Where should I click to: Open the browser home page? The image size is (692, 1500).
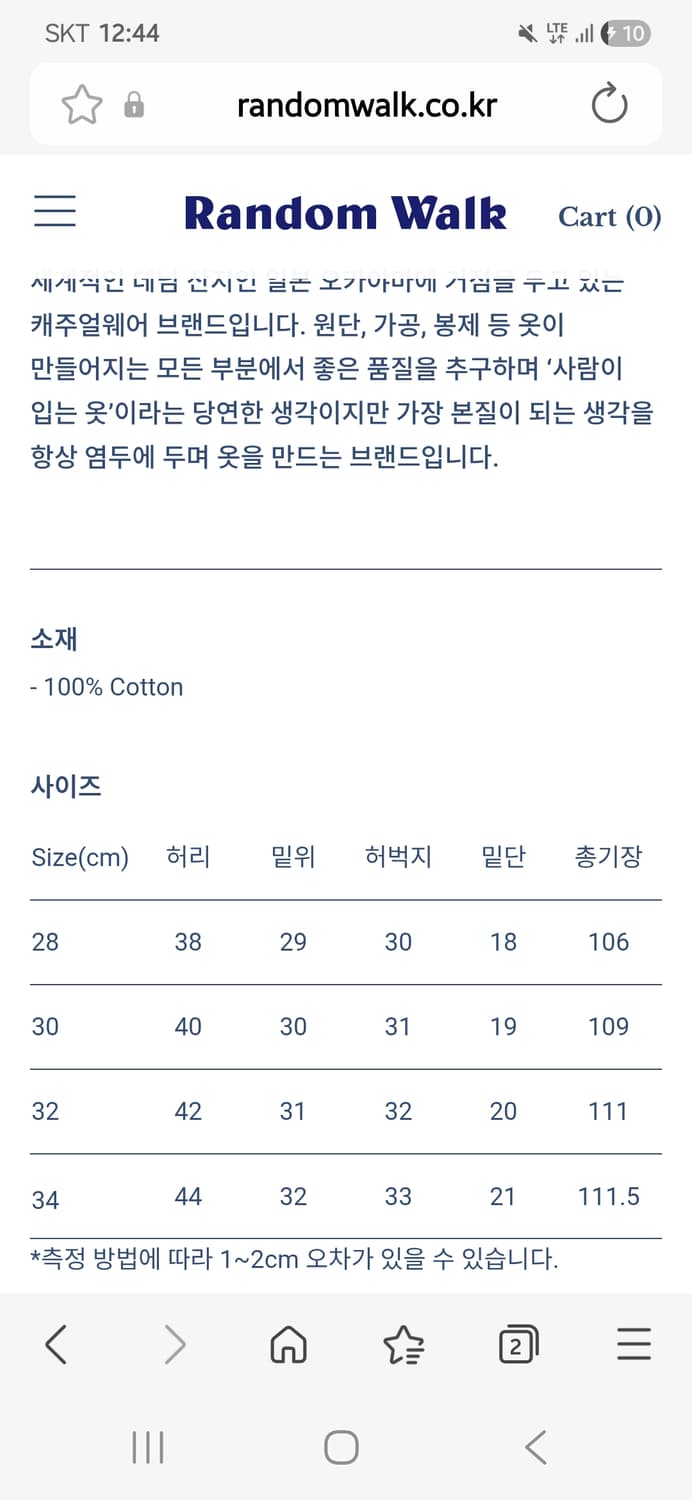pos(288,1345)
